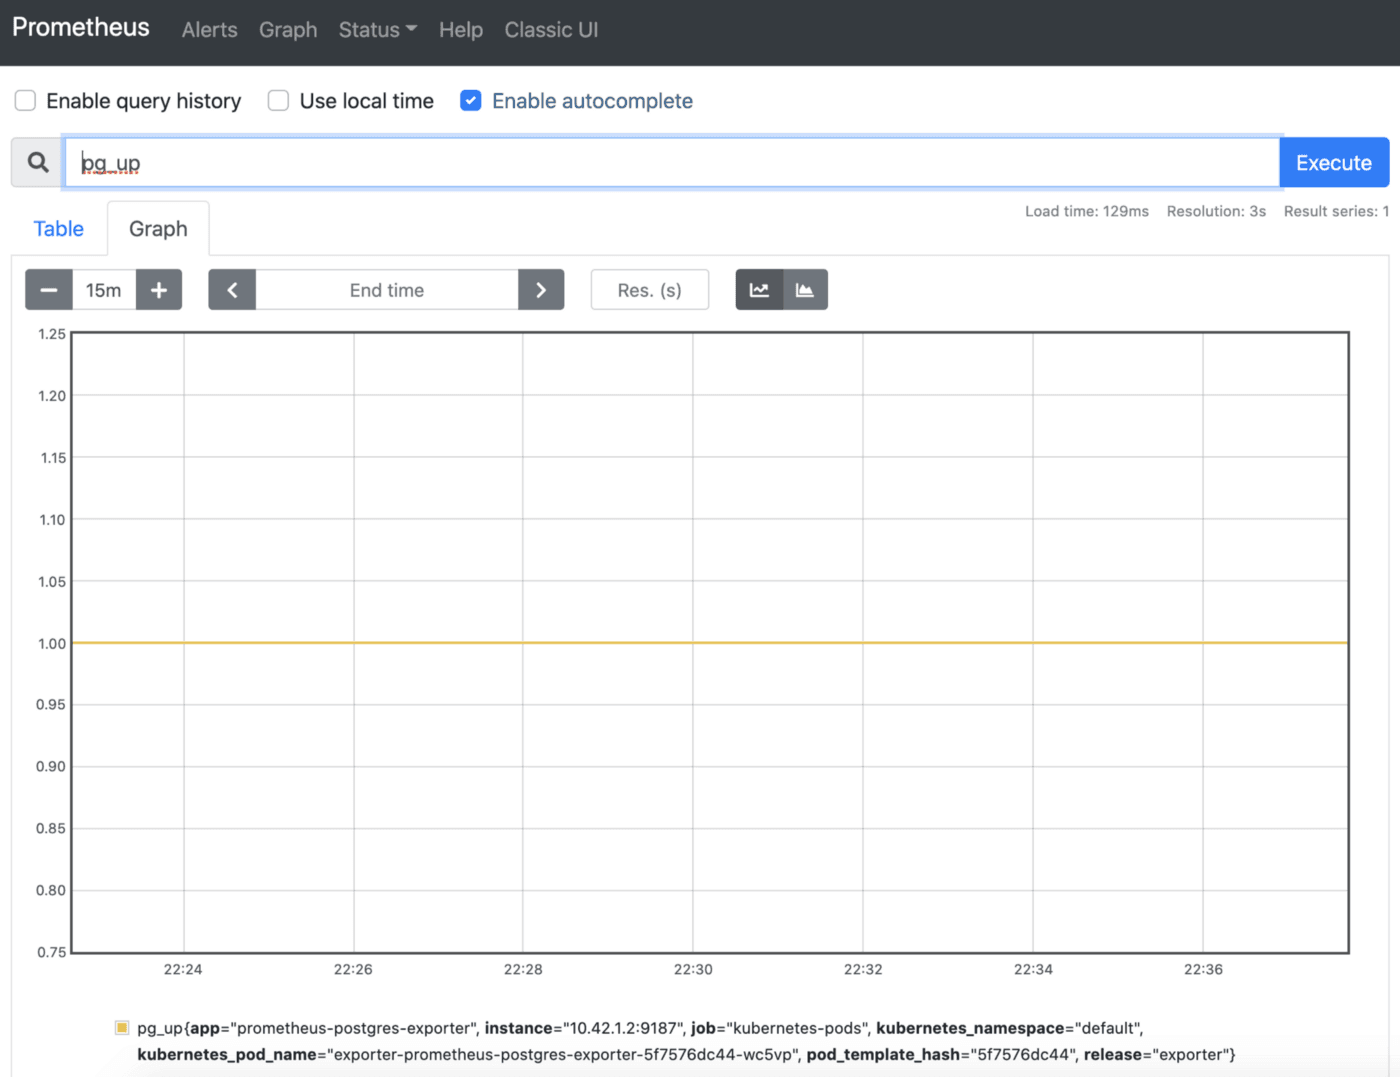Increase the time range with plus button
The height and width of the screenshot is (1077, 1400).
[159, 290]
